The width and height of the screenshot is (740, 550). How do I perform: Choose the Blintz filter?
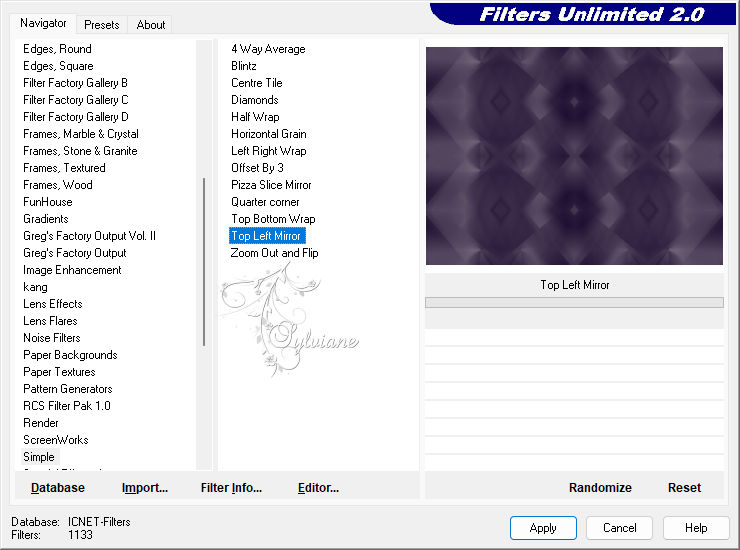(x=244, y=66)
